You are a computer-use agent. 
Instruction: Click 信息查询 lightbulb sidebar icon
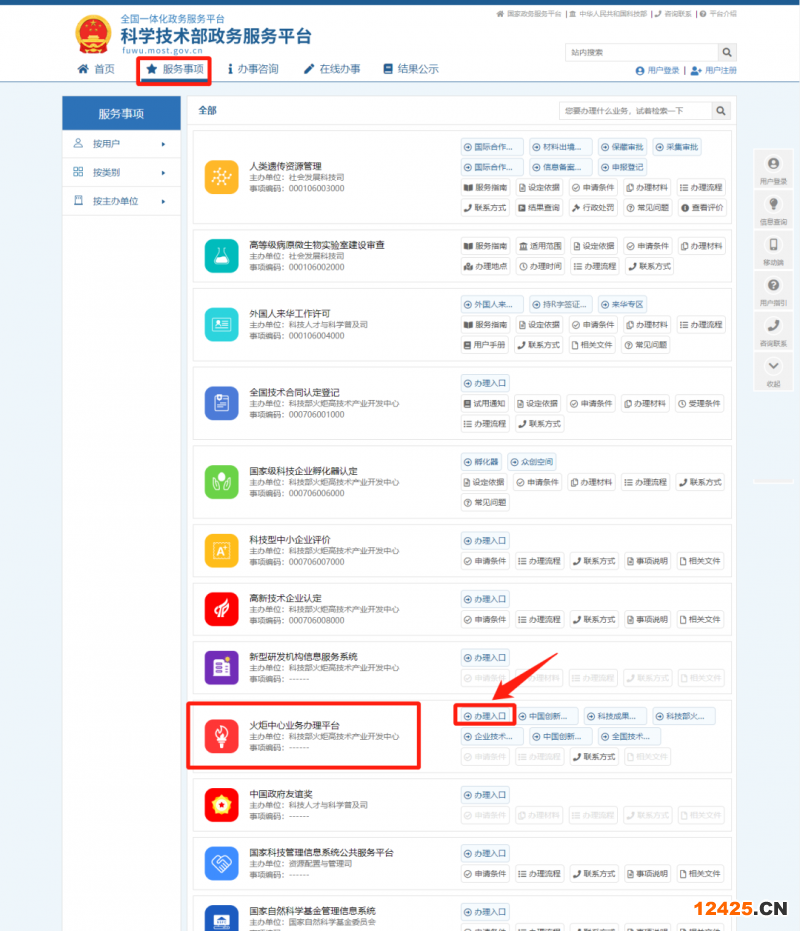[773, 204]
